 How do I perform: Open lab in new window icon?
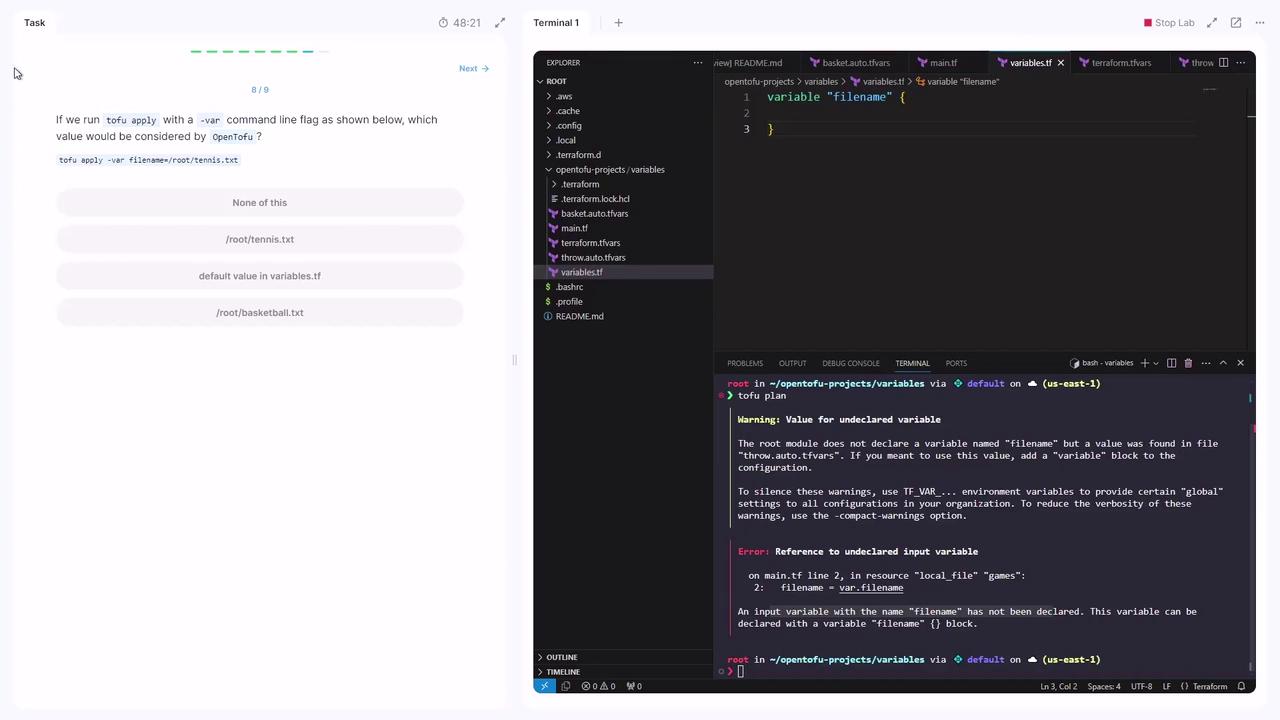coord(1236,23)
